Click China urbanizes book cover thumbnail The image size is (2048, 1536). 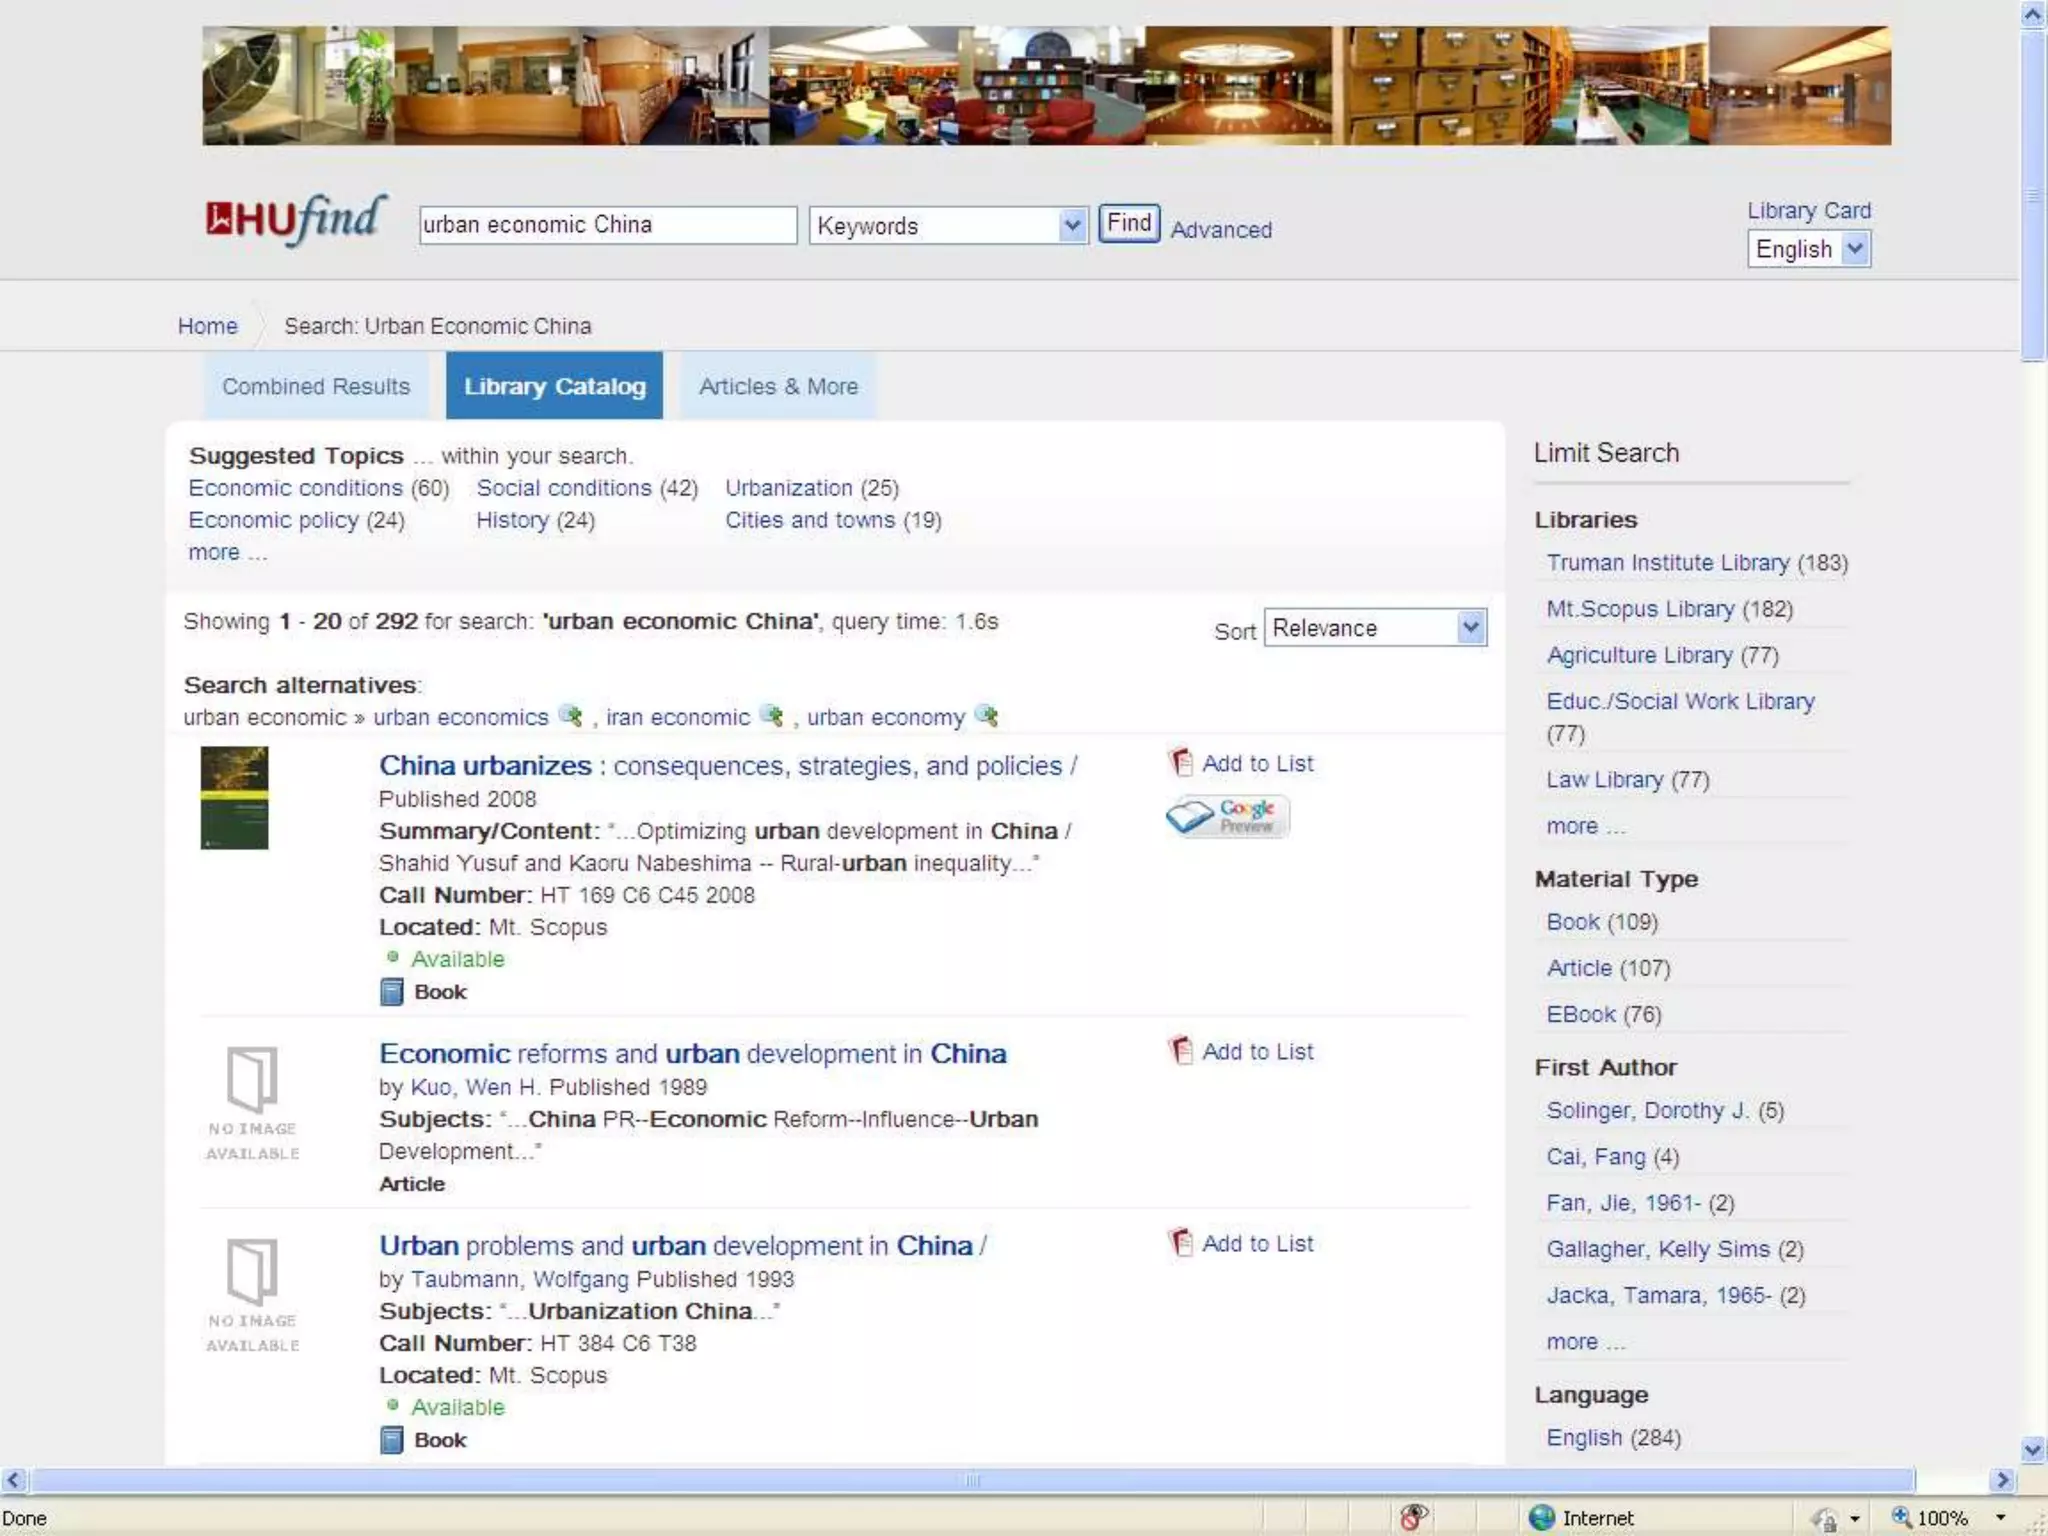[234, 798]
